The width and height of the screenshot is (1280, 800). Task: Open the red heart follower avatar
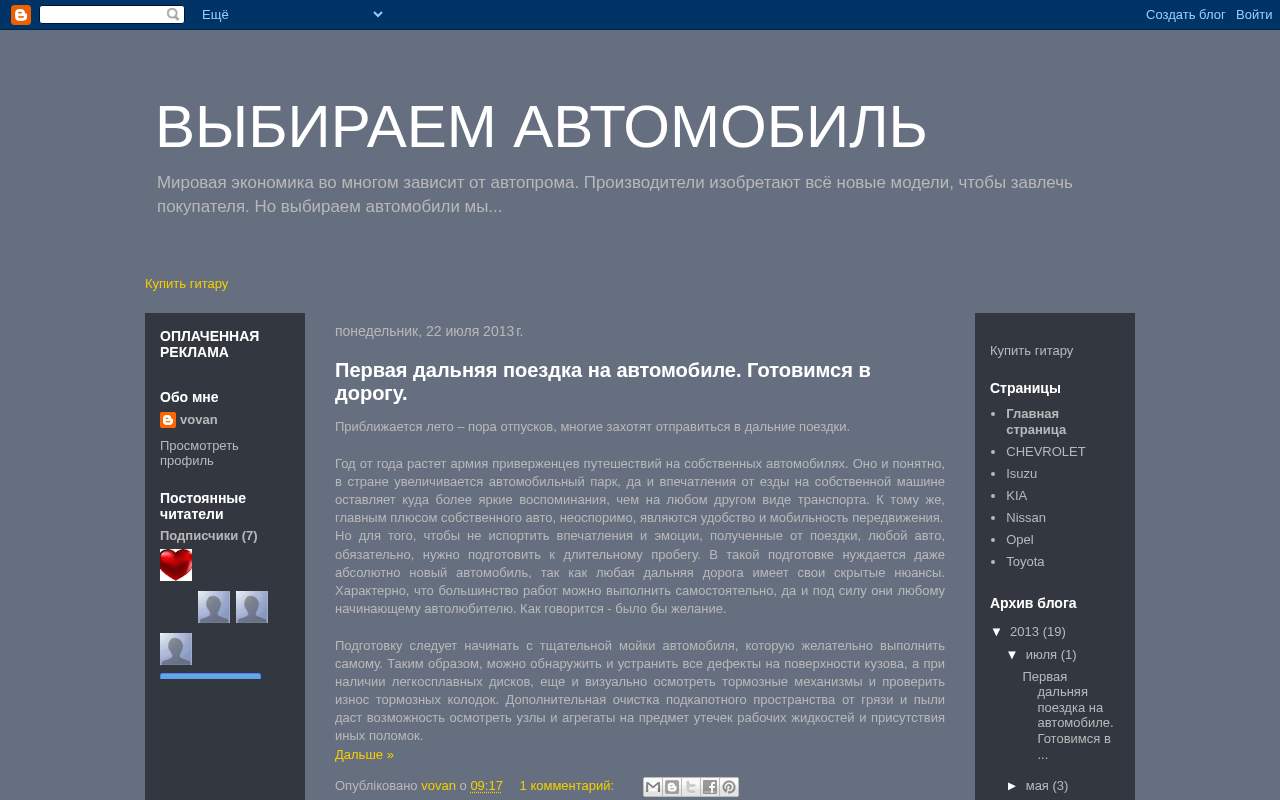pos(176,565)
